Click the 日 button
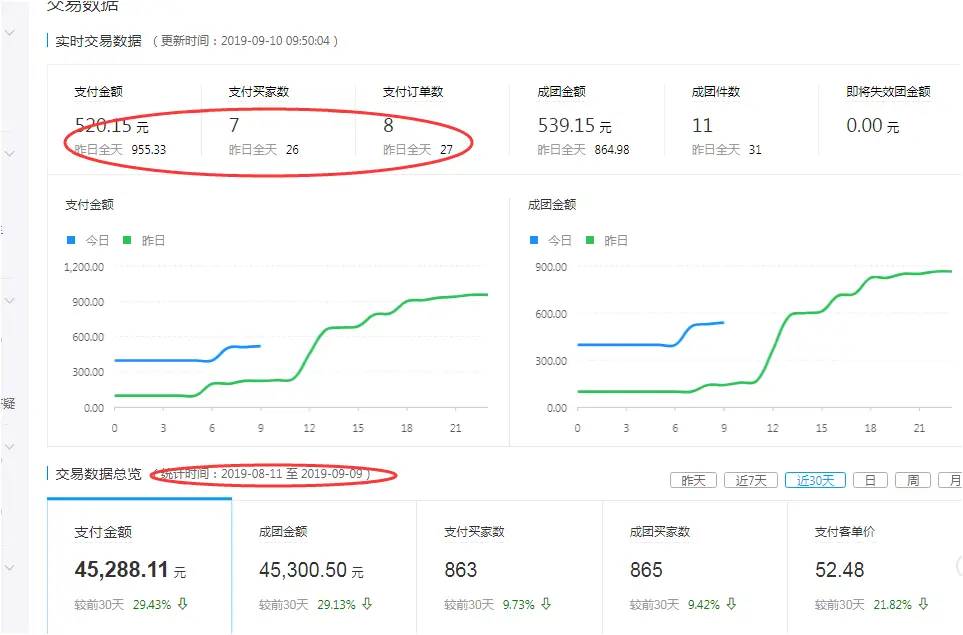963x635 pixels. (x=870, y=480)
